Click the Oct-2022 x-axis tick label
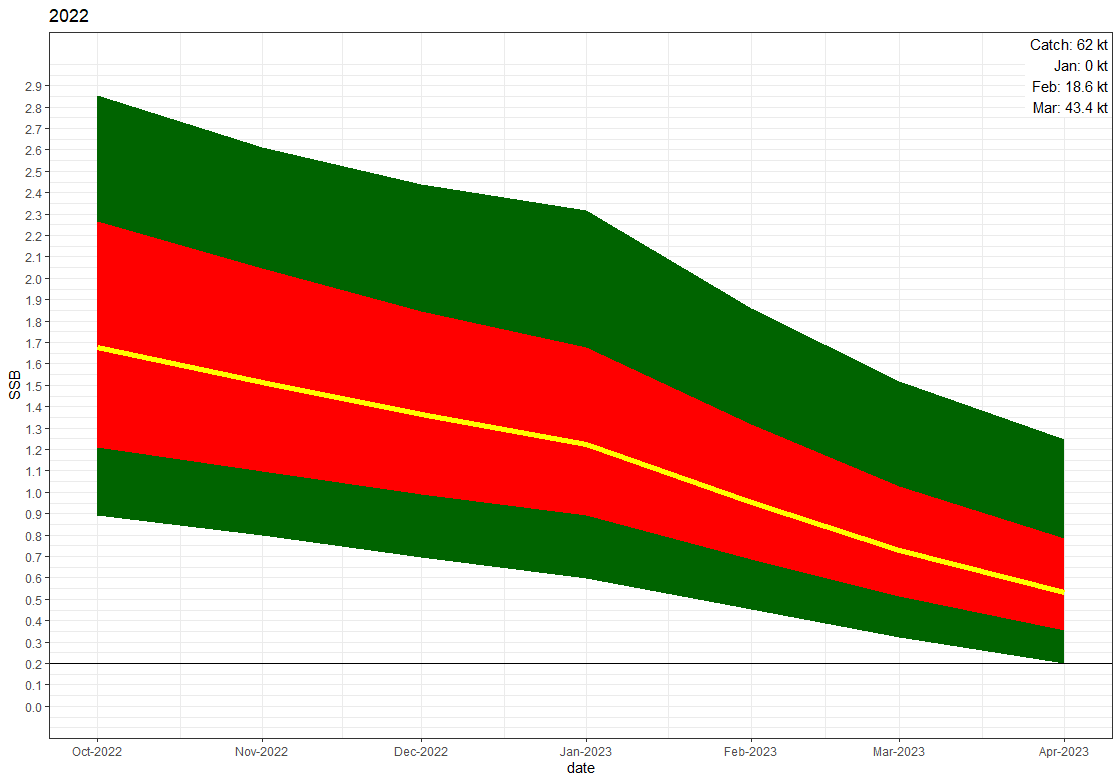 pyautogui.click(x=97, y=752)
